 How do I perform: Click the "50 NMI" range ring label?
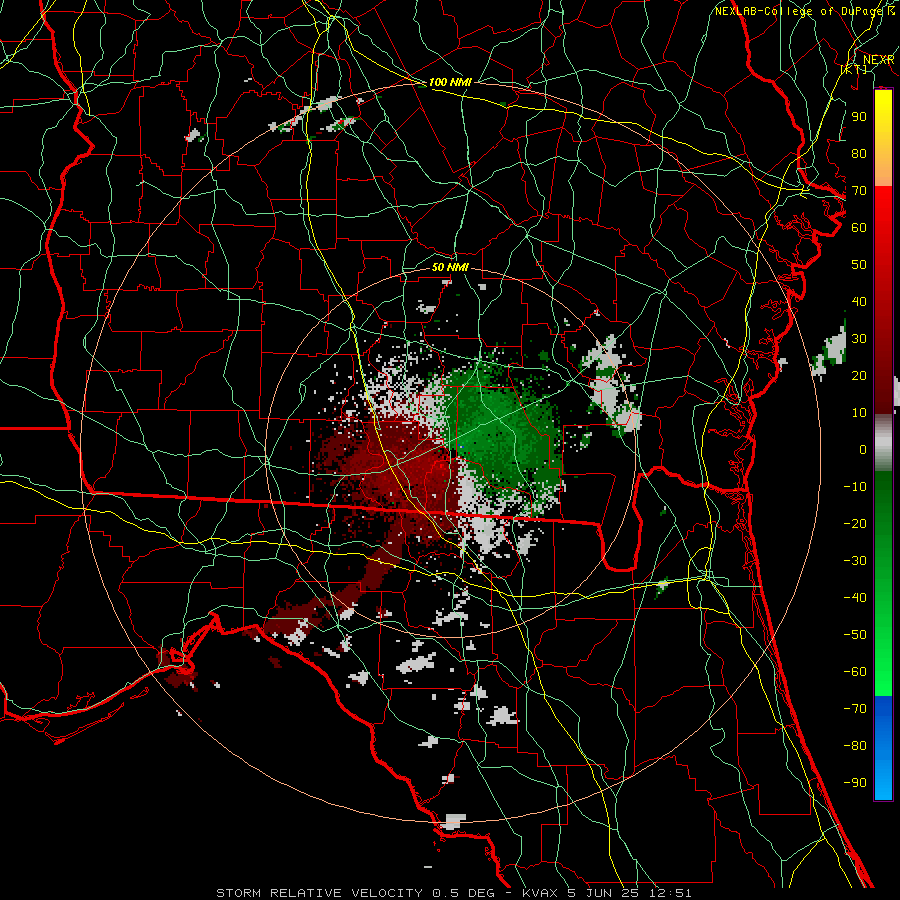coord(450,267)
